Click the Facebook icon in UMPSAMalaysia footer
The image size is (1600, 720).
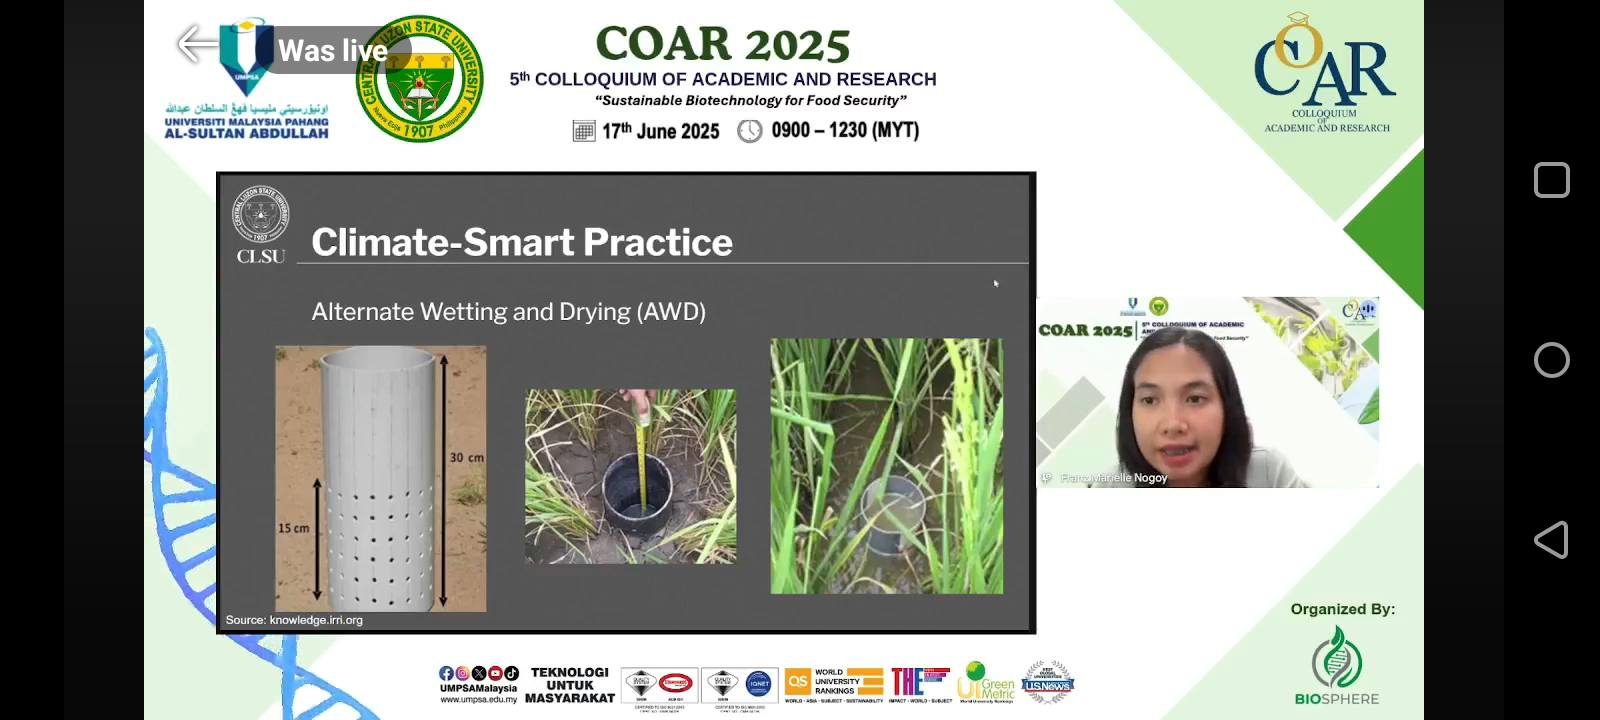click(x=446, y=673)
